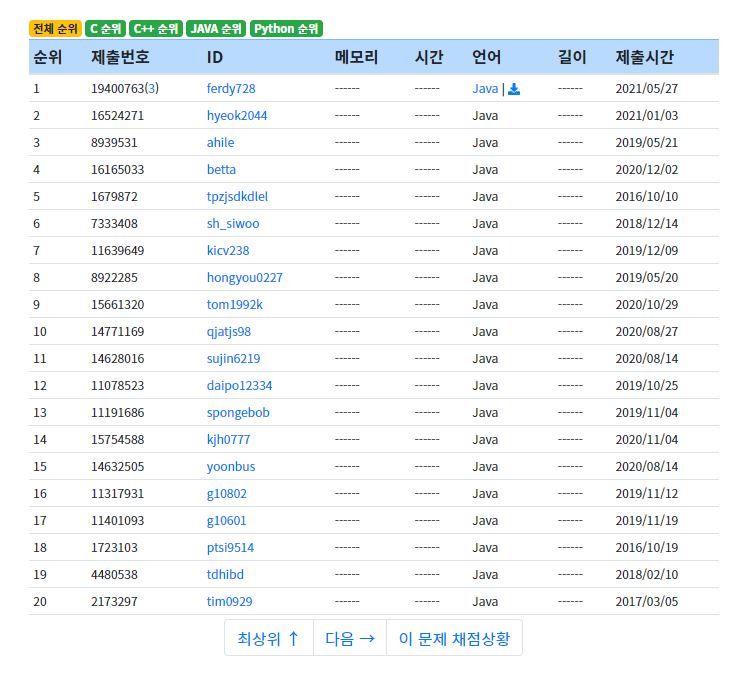Click submission number 16165033
The image size is (742, 674).
pyautogui.click(x=117, y=169)
